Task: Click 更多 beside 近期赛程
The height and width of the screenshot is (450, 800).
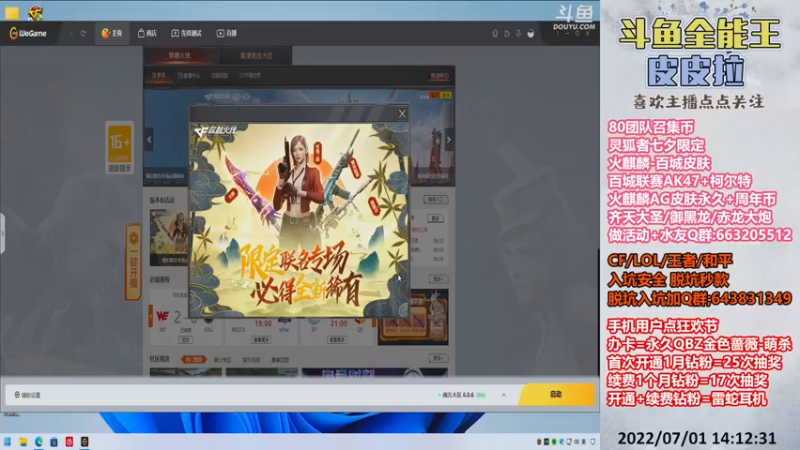Action: point(438,279)
